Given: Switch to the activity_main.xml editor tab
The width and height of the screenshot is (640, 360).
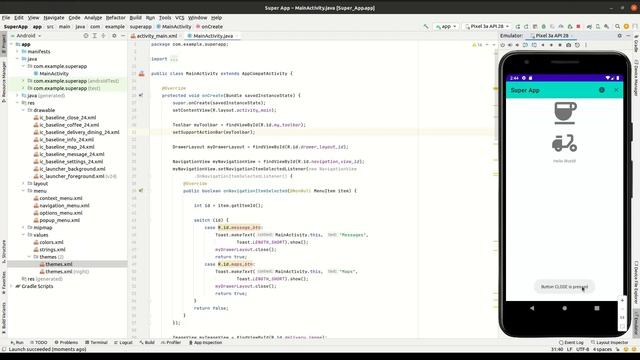Looking at the screenshot, I should tap(156, 36).
